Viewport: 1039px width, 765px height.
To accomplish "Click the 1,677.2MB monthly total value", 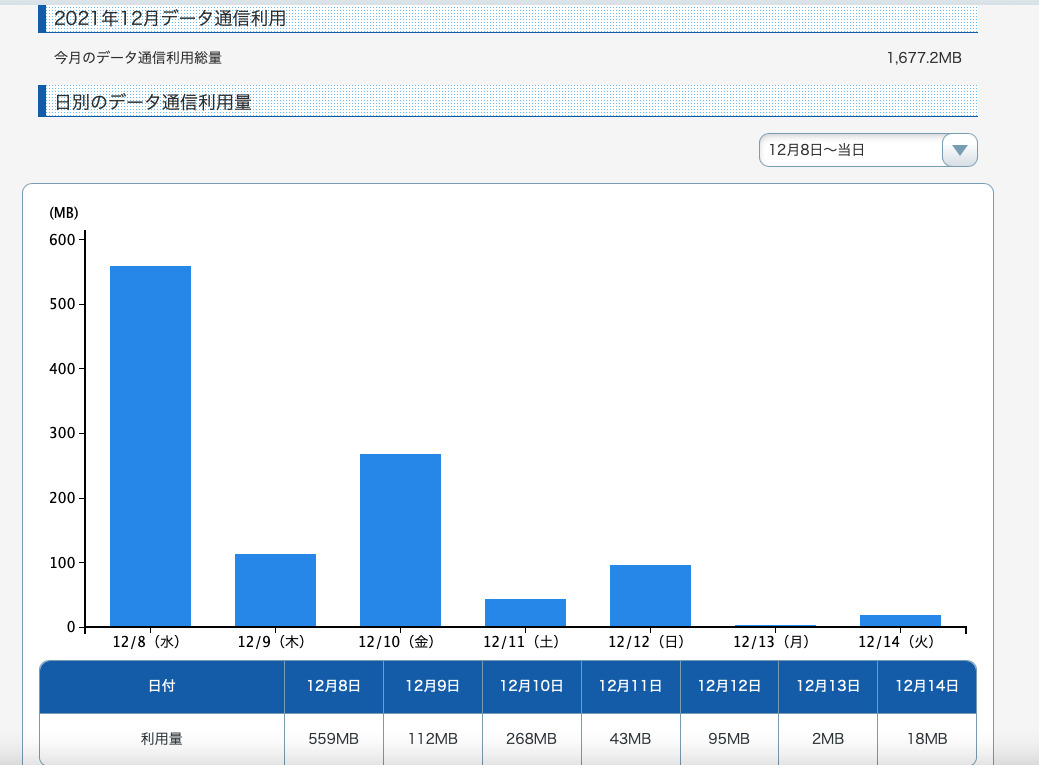I will 923,58.
